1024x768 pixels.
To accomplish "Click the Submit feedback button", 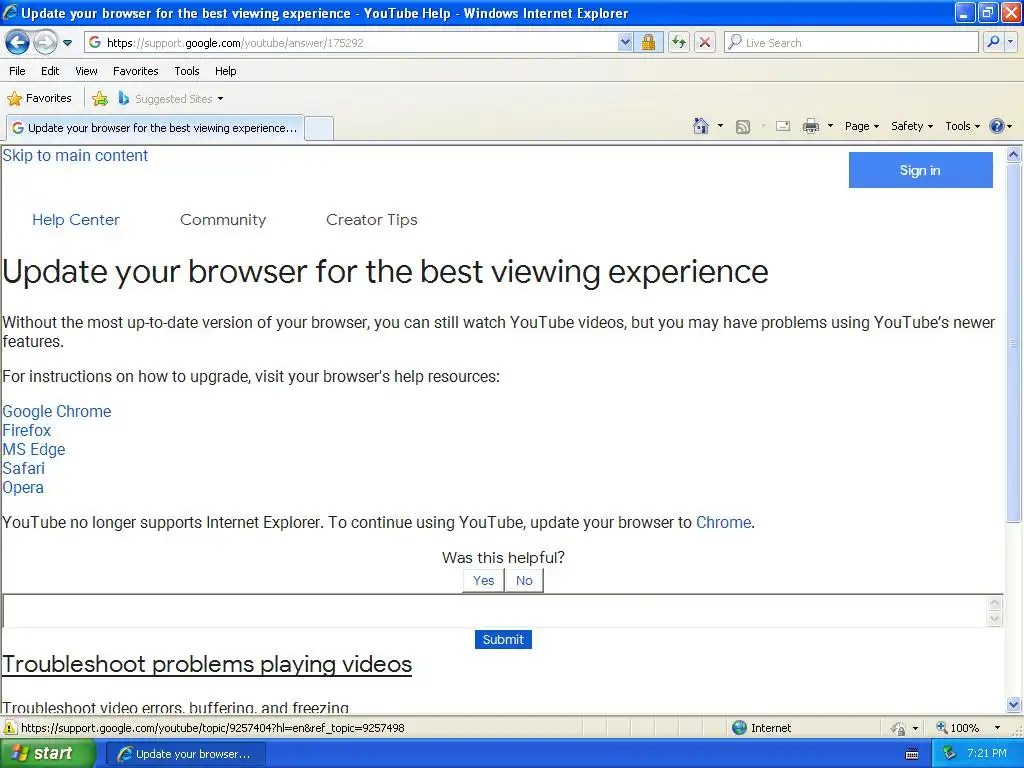I will tap(503, 639).
